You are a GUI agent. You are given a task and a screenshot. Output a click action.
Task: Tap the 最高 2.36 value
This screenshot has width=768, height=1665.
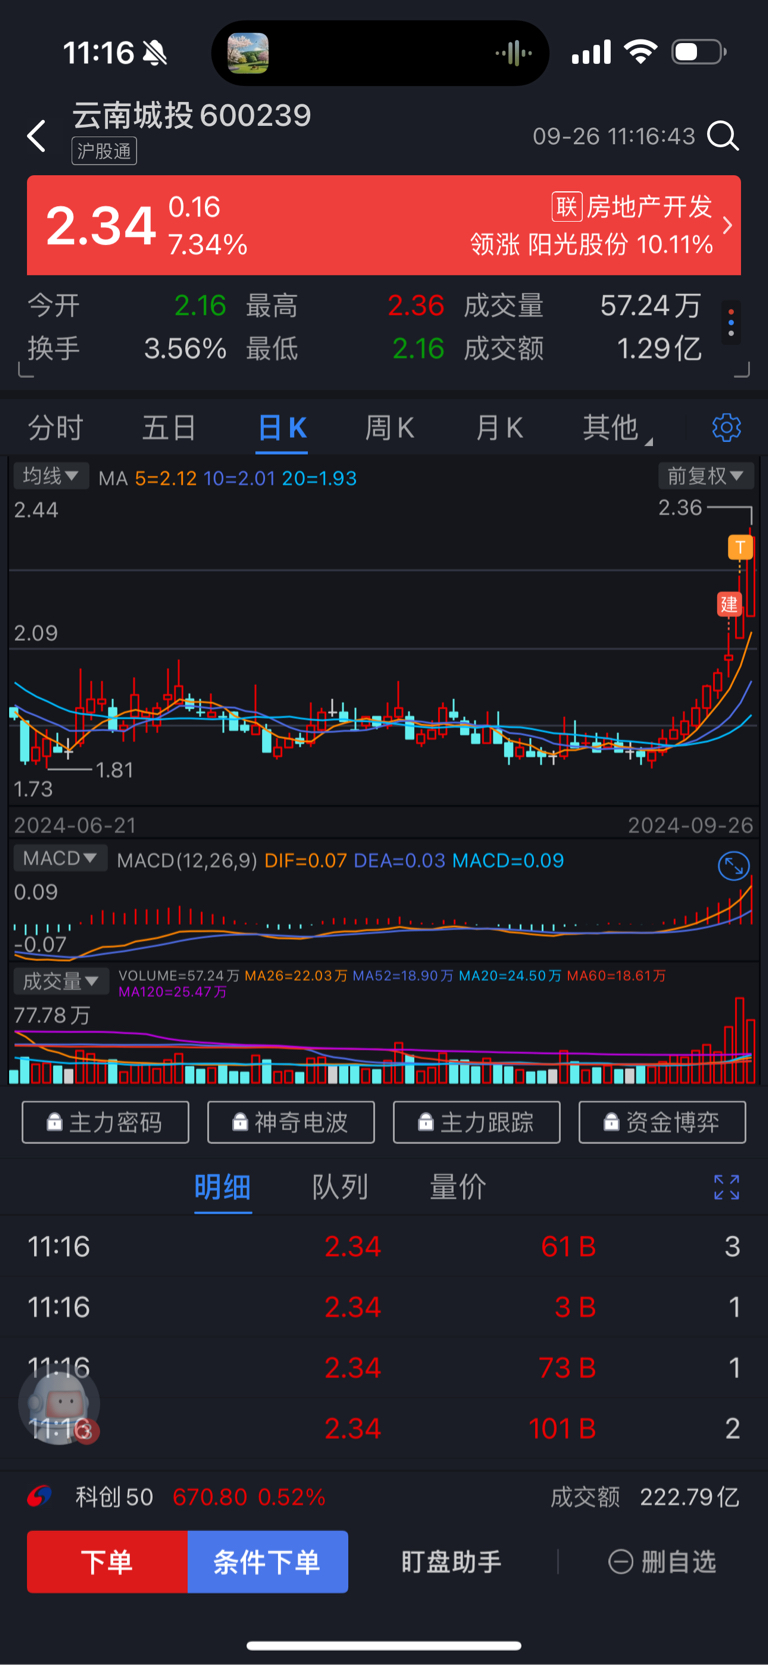click(416, 306)
